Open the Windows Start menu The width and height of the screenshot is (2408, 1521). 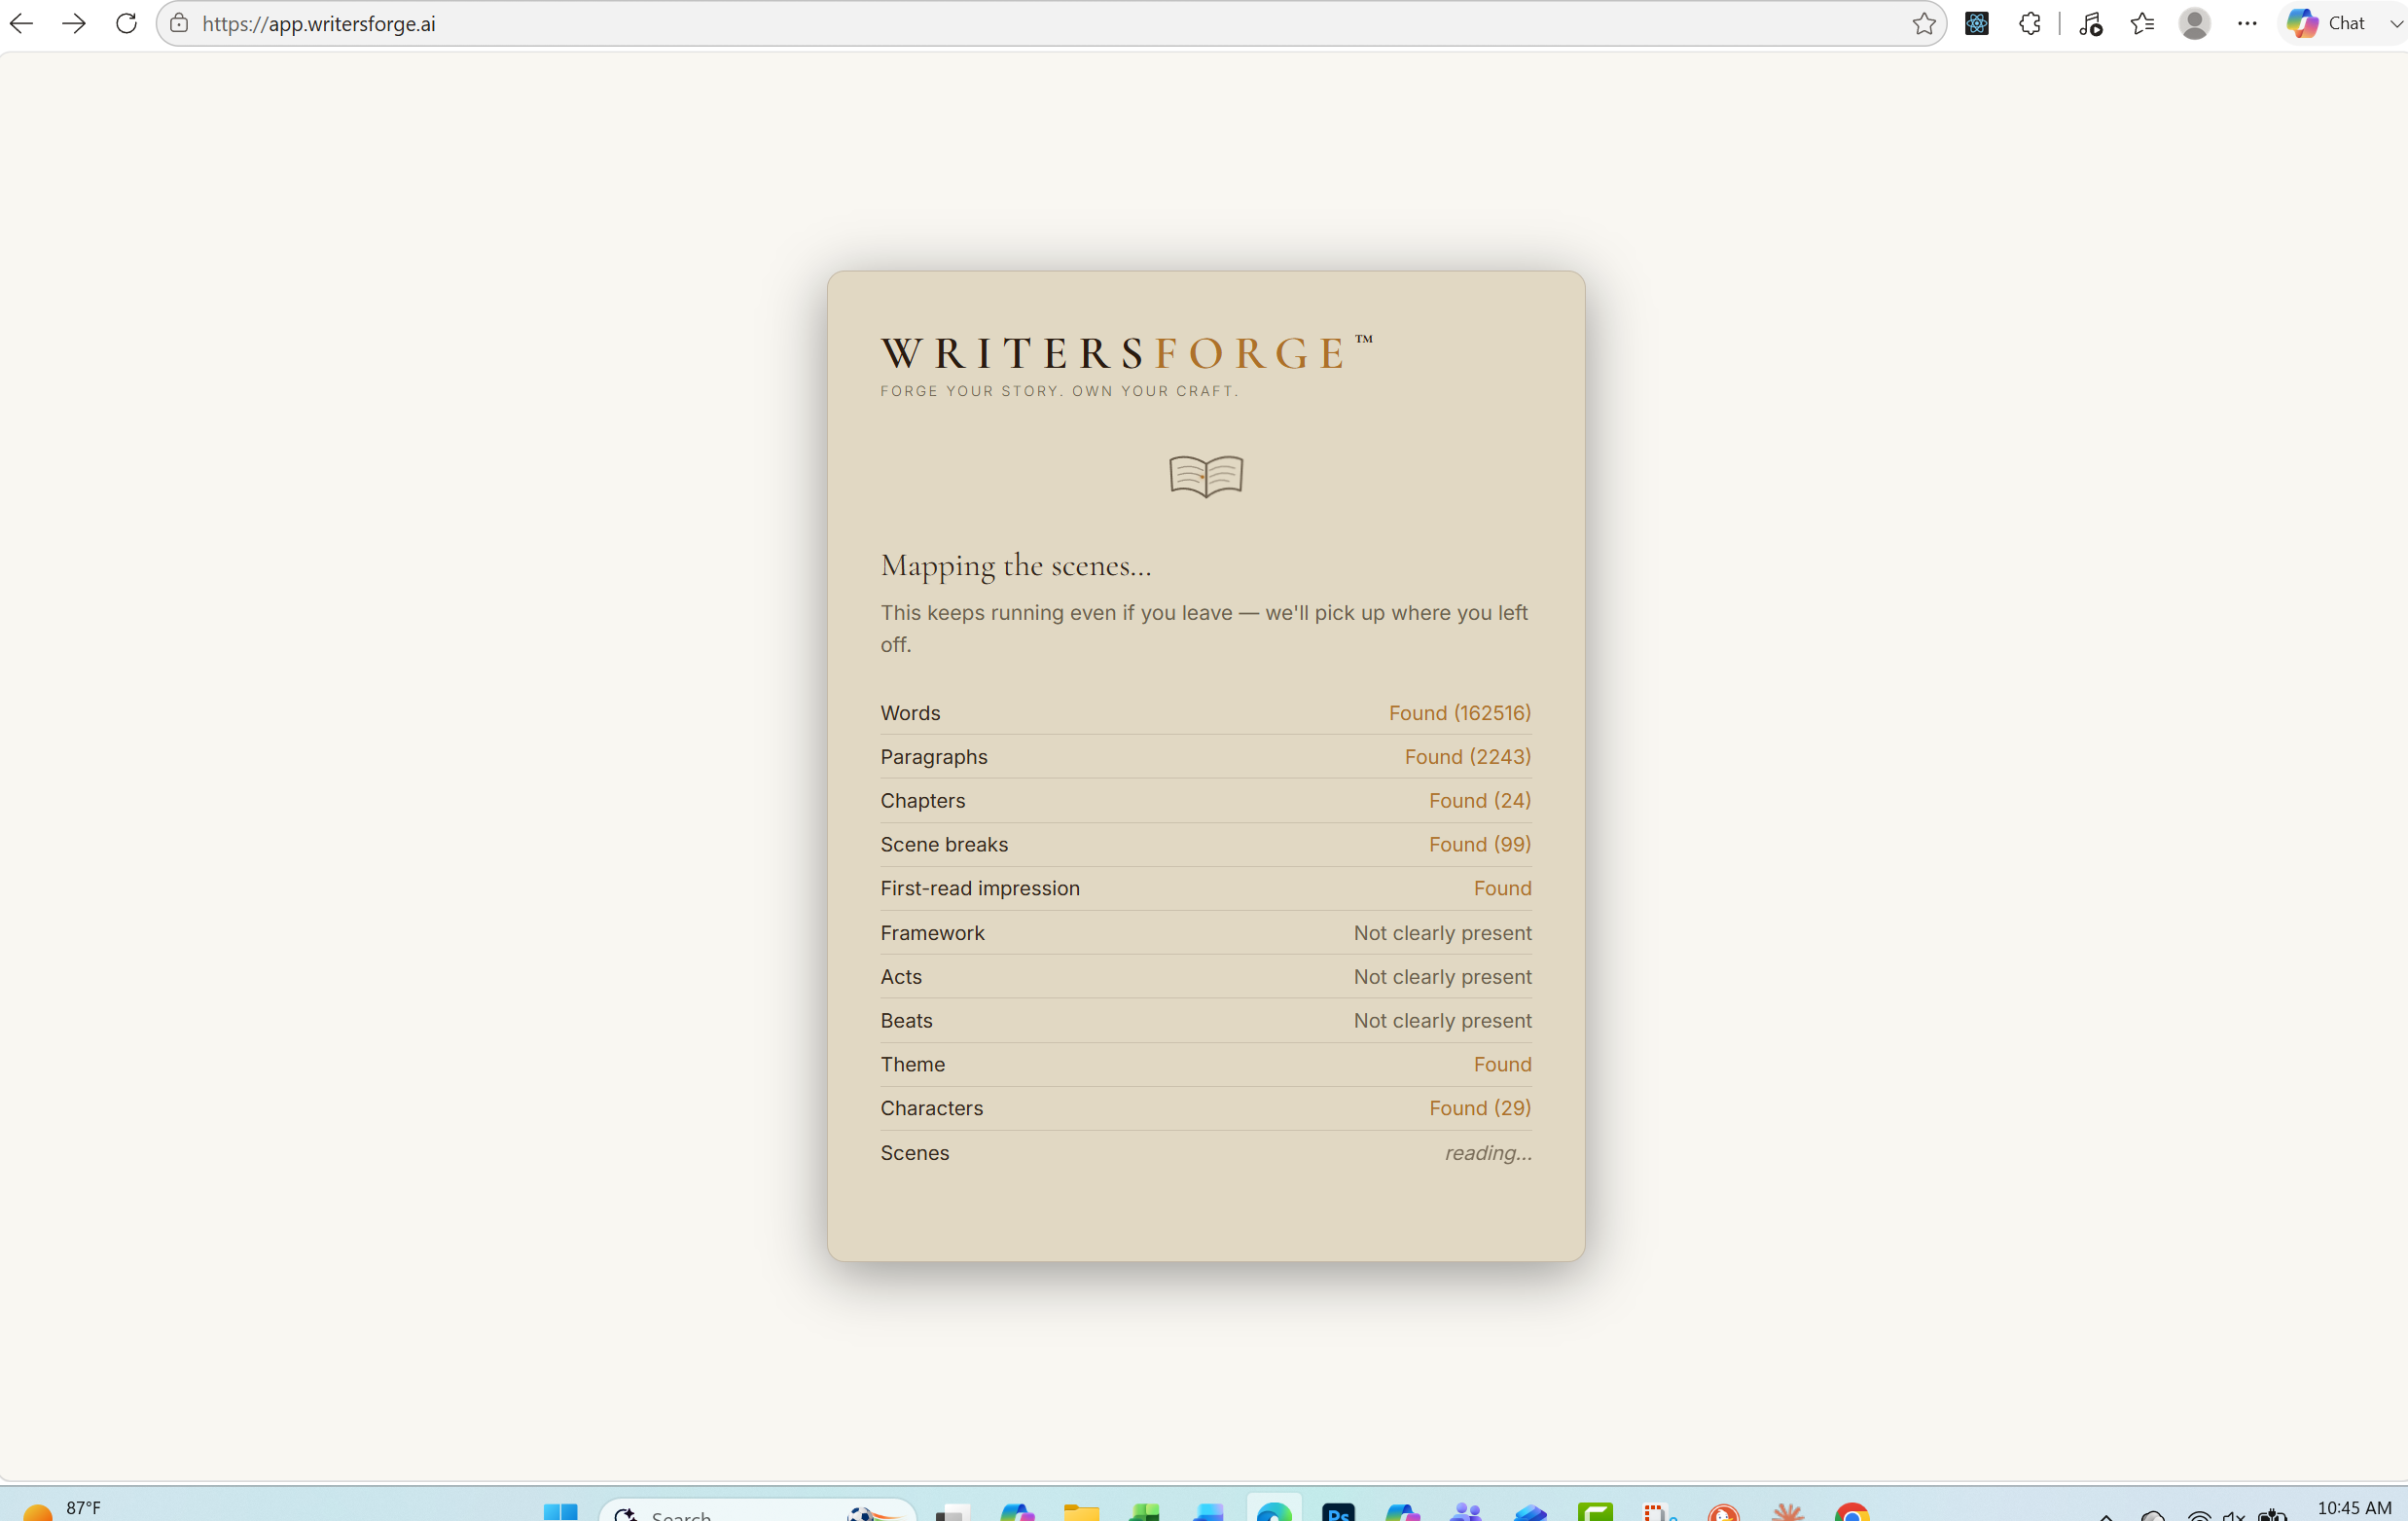tap(560, 1511)
